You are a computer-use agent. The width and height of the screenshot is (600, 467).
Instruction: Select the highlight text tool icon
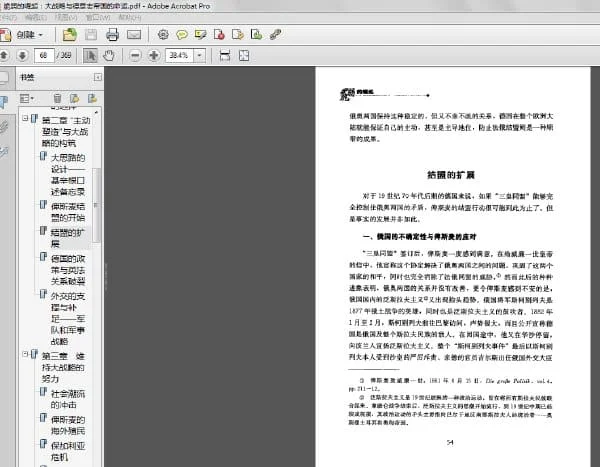tap(201, 35)
